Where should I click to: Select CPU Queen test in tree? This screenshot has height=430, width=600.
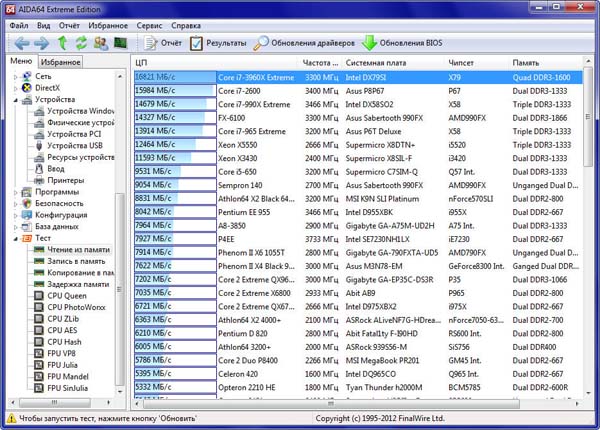pyautogui.click(x=66, y=296)
